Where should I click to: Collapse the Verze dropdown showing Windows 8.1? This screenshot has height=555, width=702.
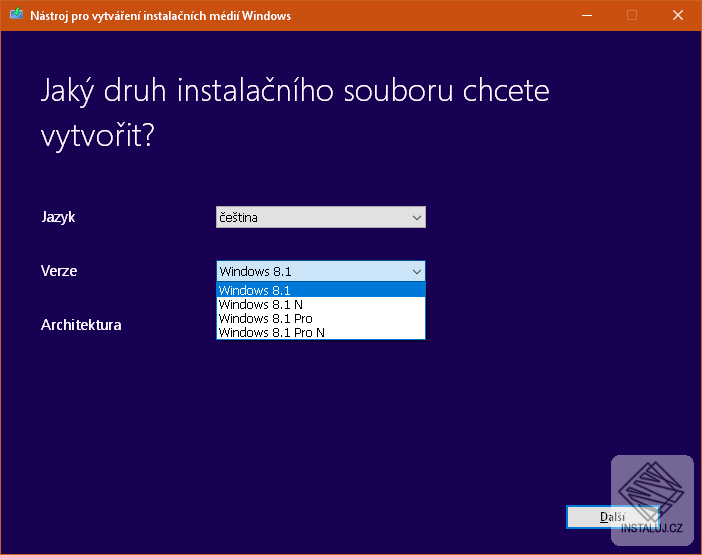click(x=321, y=271)
